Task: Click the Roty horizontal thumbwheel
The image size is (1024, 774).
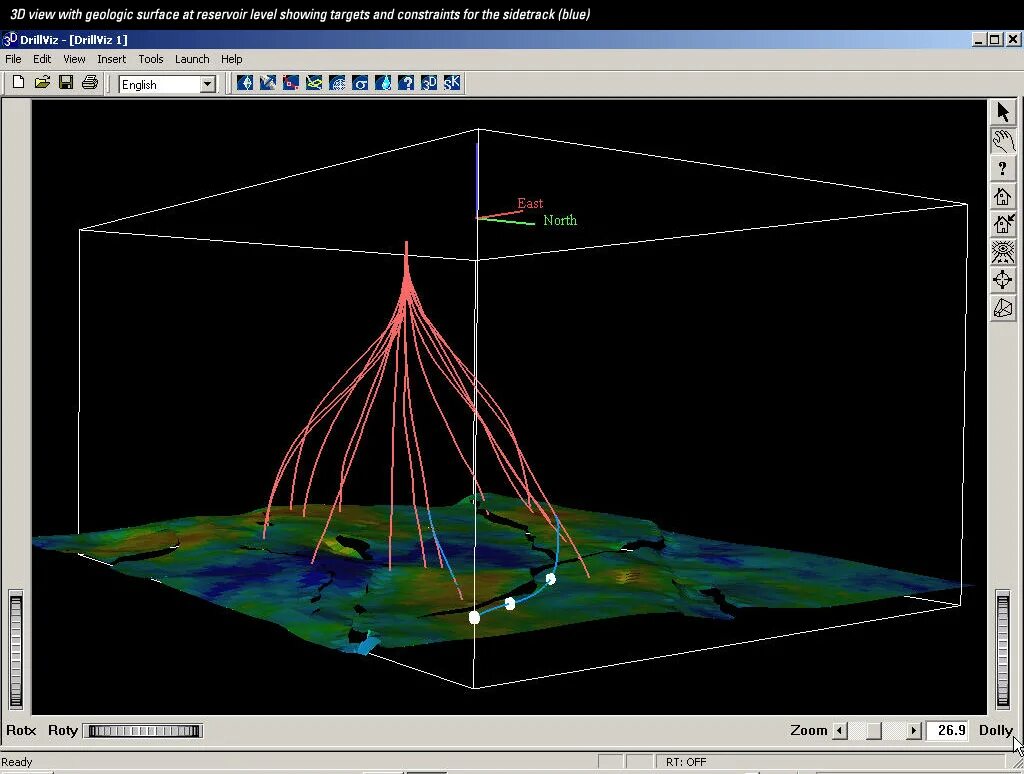Action: [144, 731]
